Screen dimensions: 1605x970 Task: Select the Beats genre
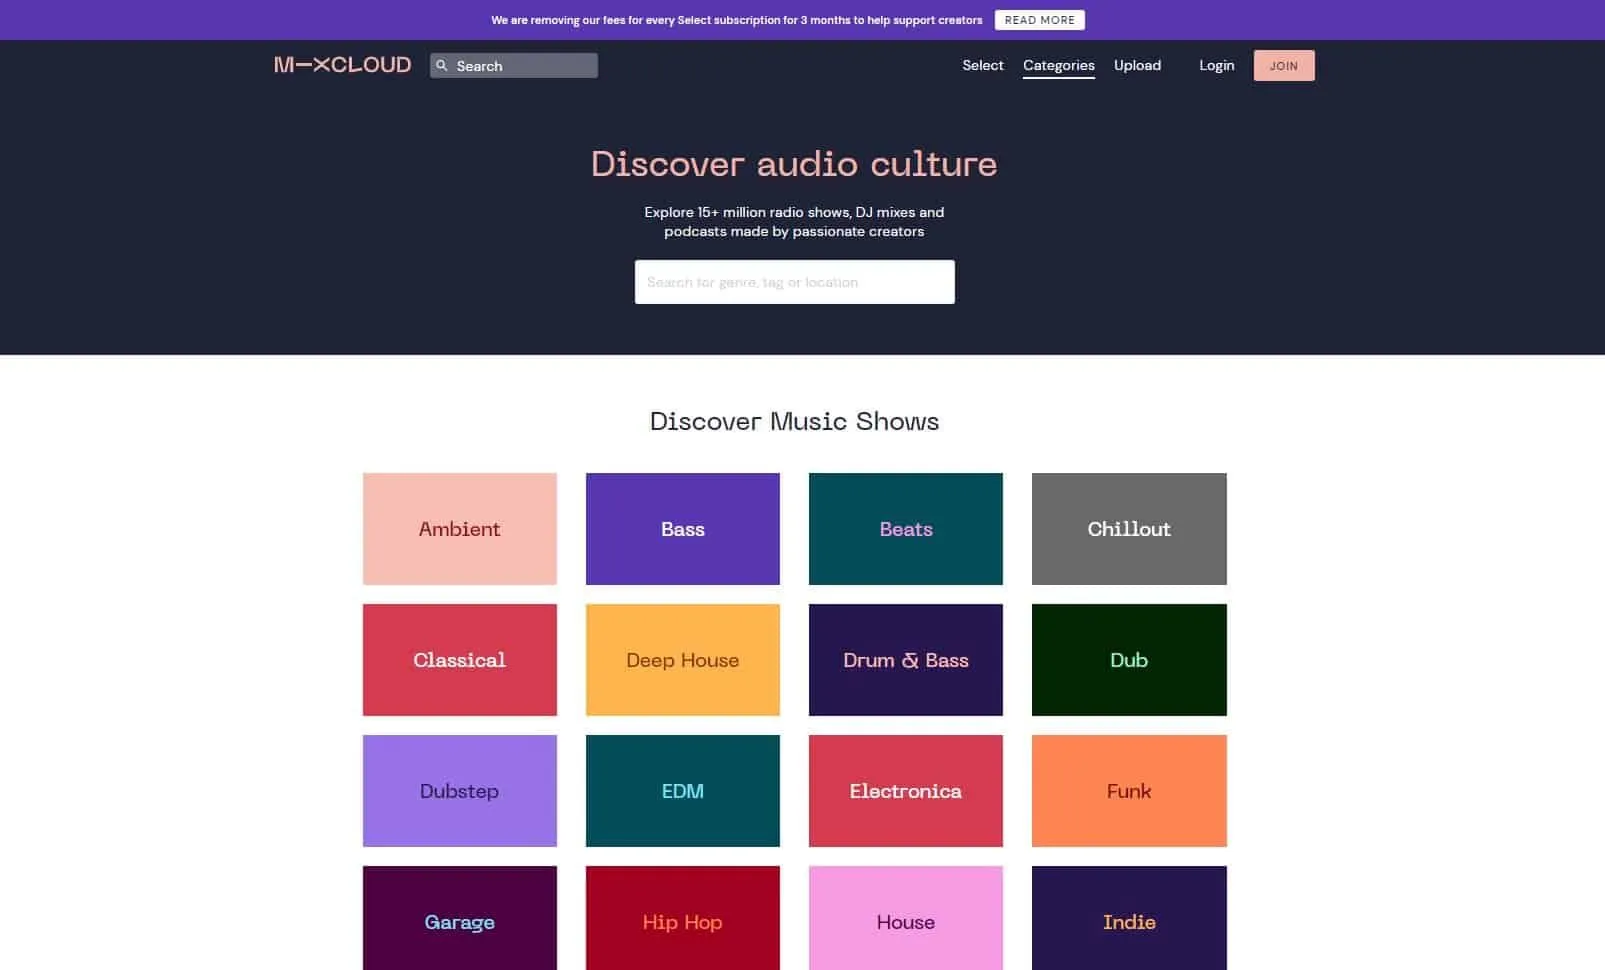(x=905, y=529)
